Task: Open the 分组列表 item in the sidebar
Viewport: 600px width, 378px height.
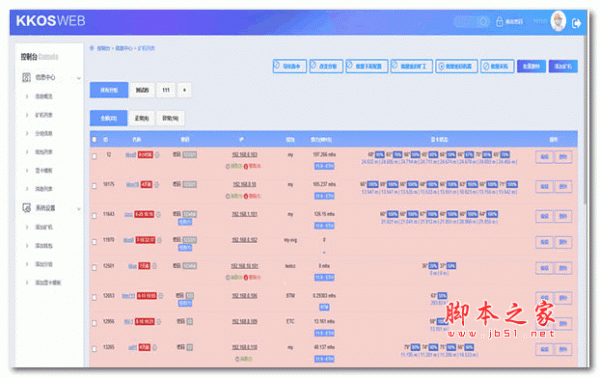Action: pos(44,134)
